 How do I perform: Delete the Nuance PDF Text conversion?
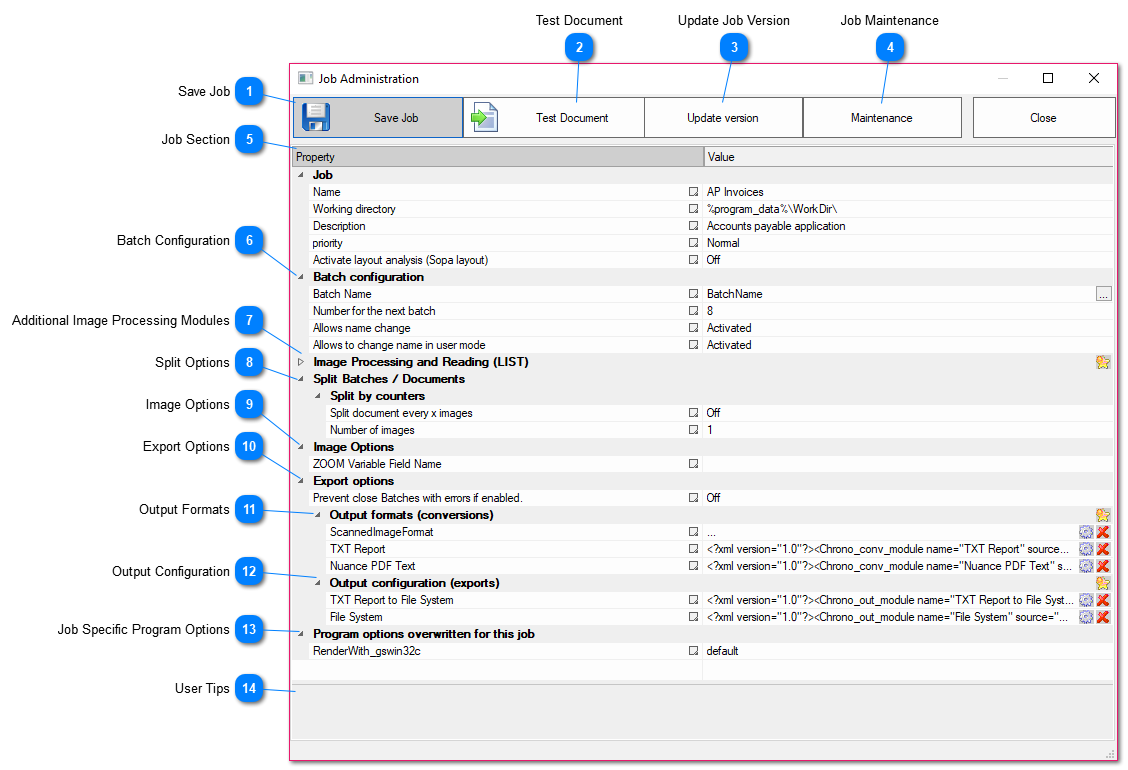click(1101, 565)
